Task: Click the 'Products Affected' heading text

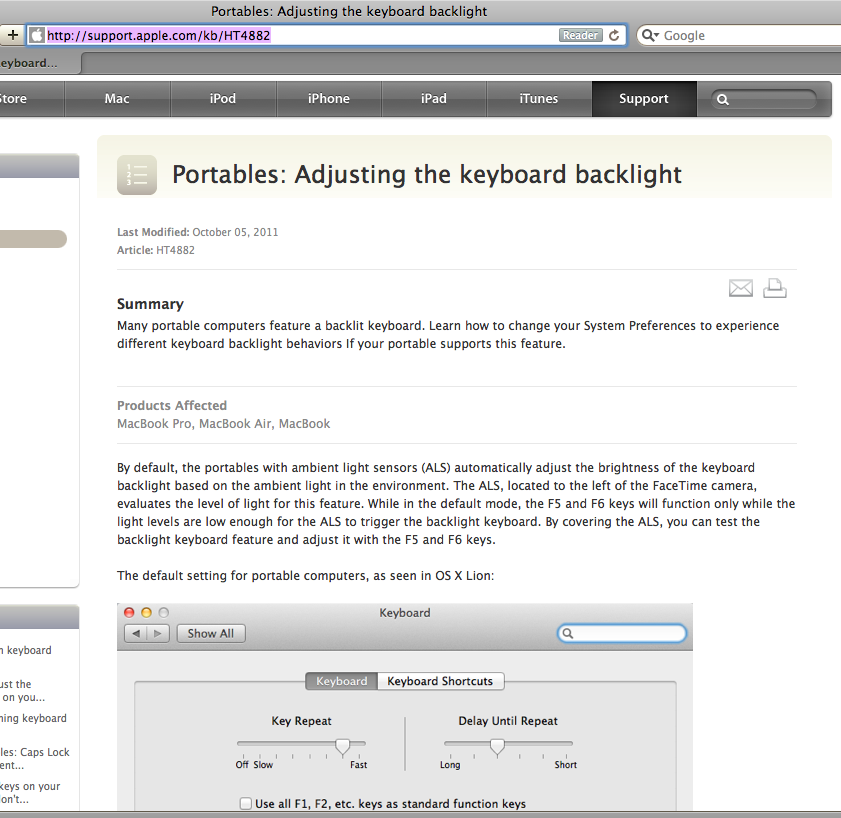Action: tap(172, 406)
